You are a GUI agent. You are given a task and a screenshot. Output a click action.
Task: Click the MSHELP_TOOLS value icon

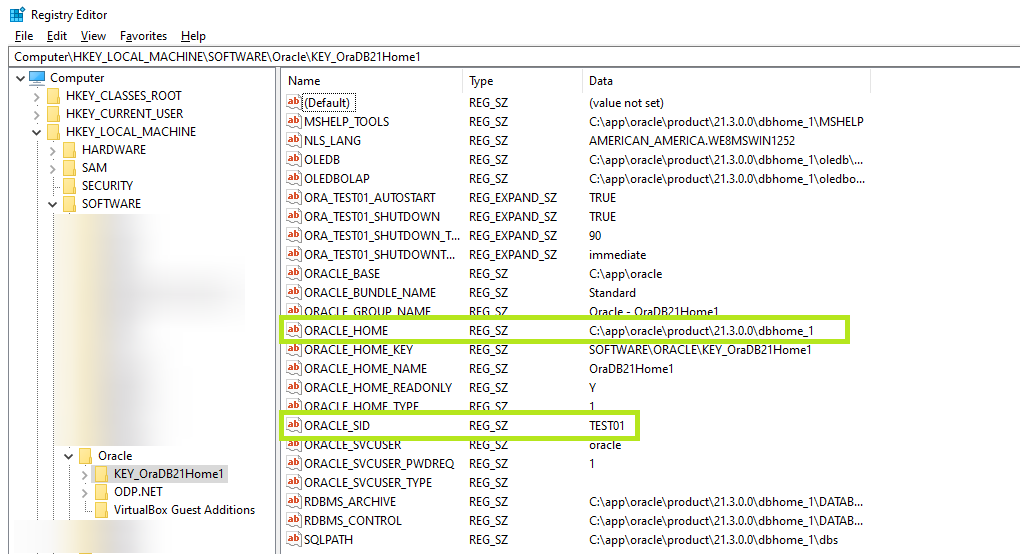click(x=293, y=121)
